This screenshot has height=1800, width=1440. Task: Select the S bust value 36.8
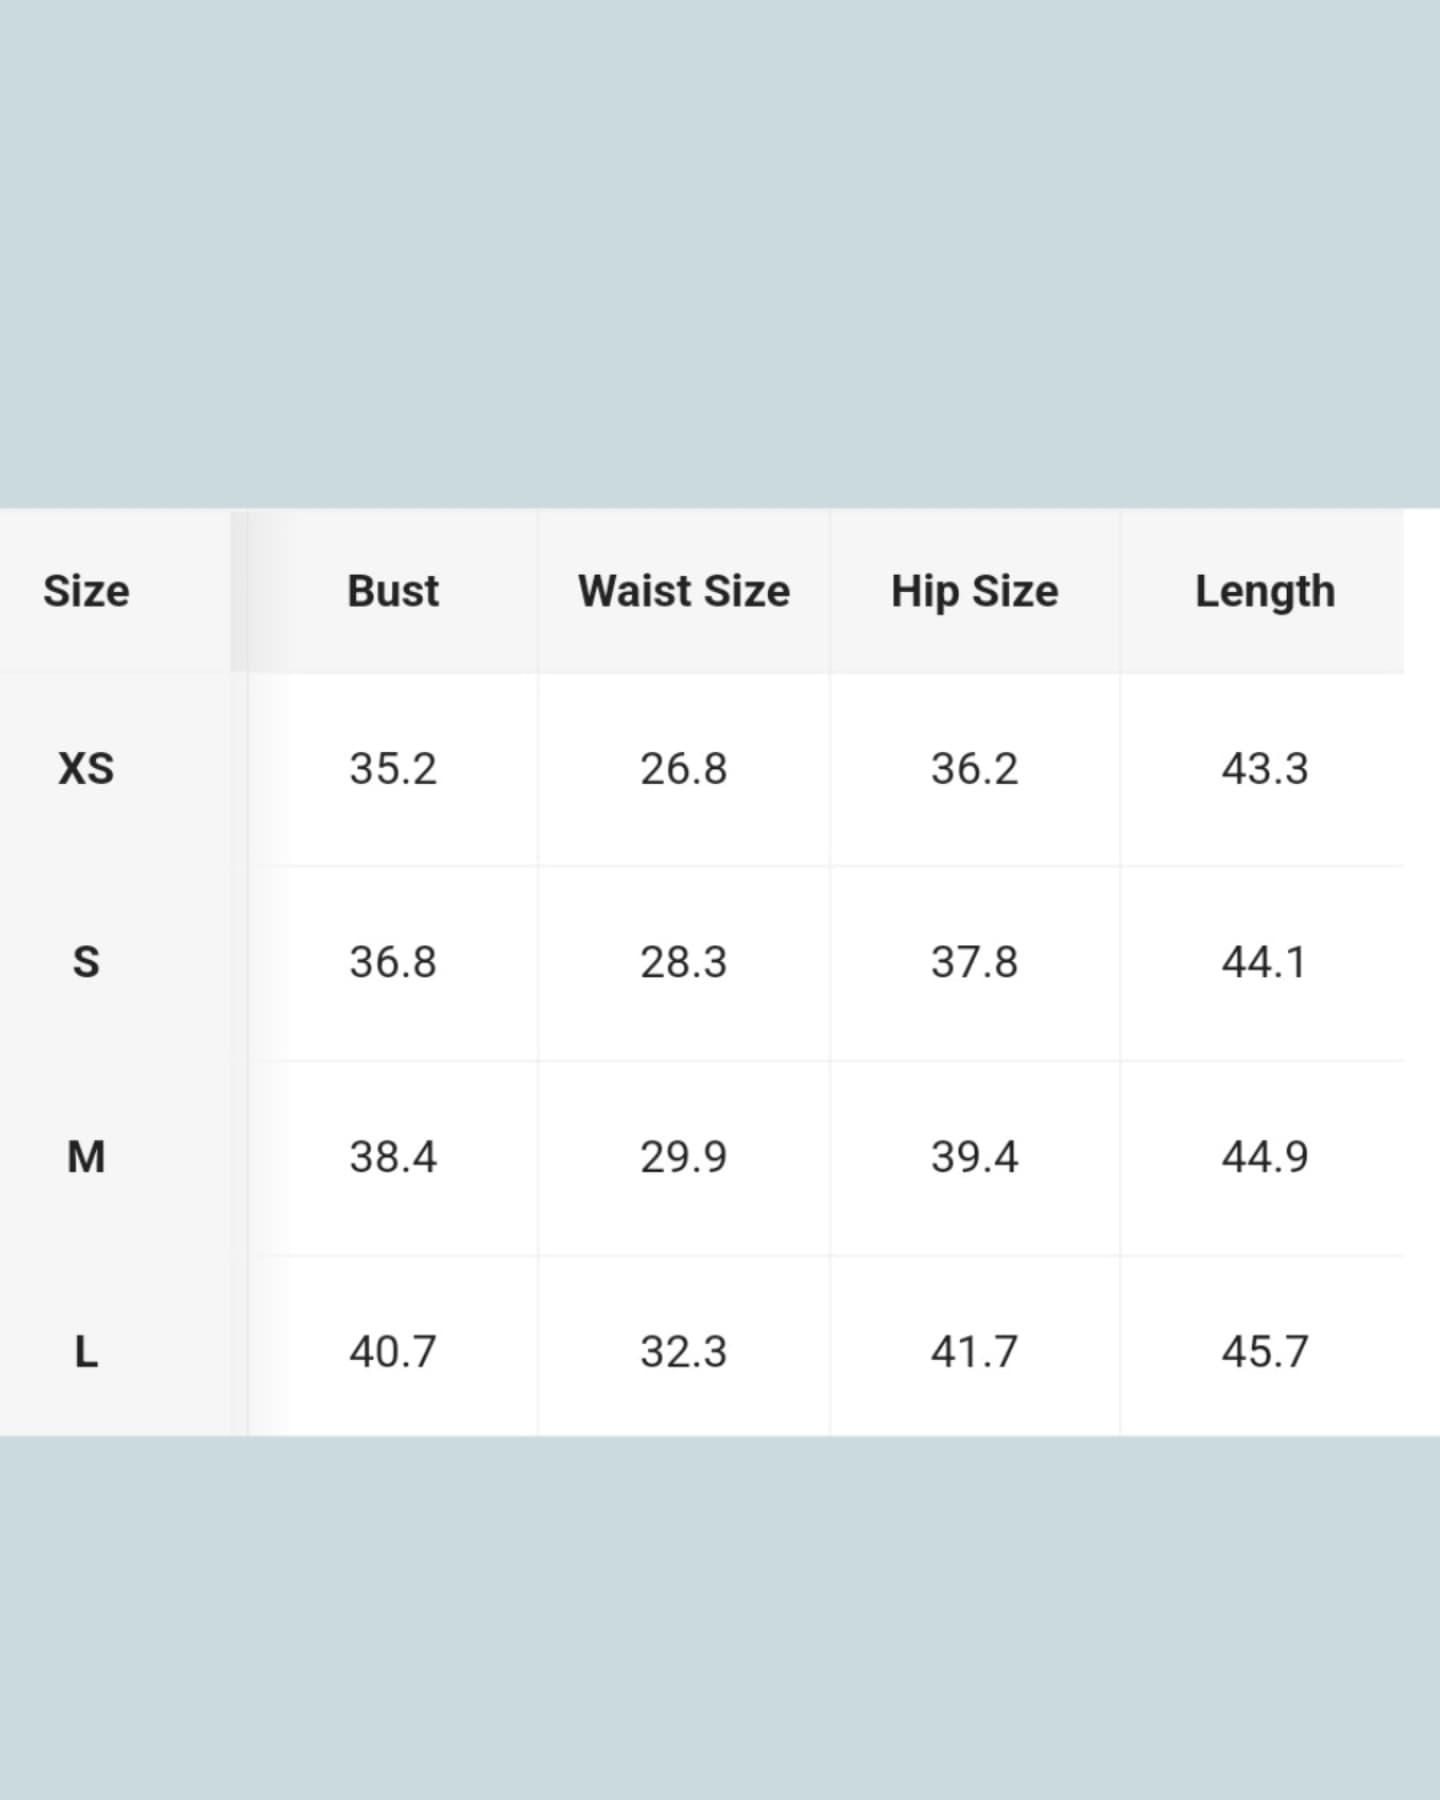393,962
